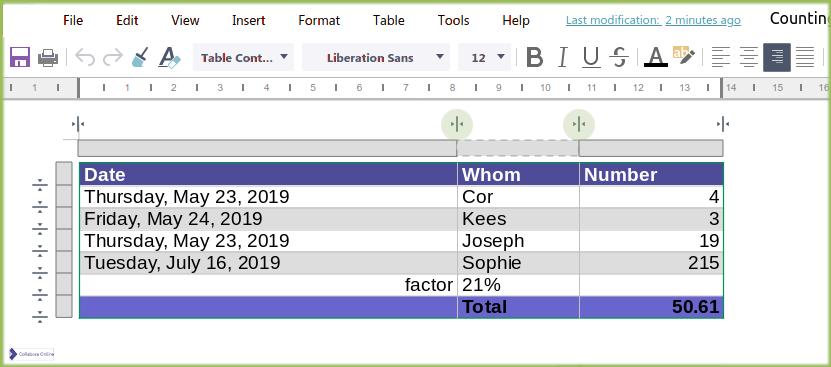Open the Tools menu
The image size is (831, 367).
454,21
